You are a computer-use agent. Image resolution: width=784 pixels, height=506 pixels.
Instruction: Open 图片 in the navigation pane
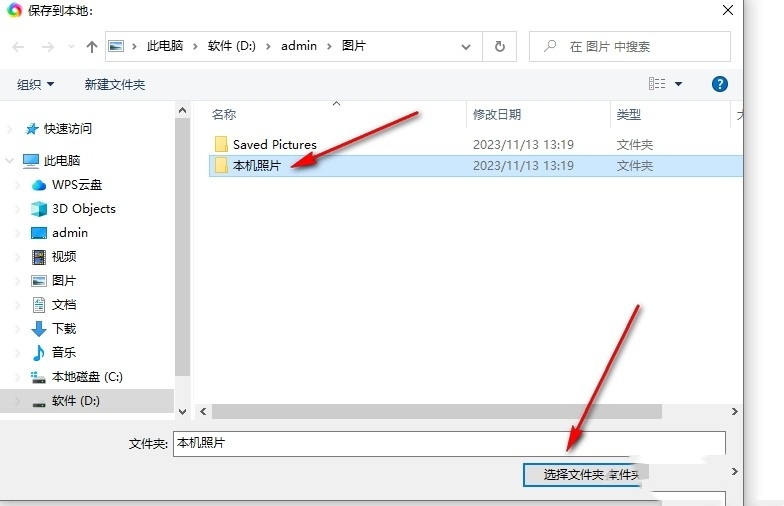pyautogui.click(x=64, y=280)
